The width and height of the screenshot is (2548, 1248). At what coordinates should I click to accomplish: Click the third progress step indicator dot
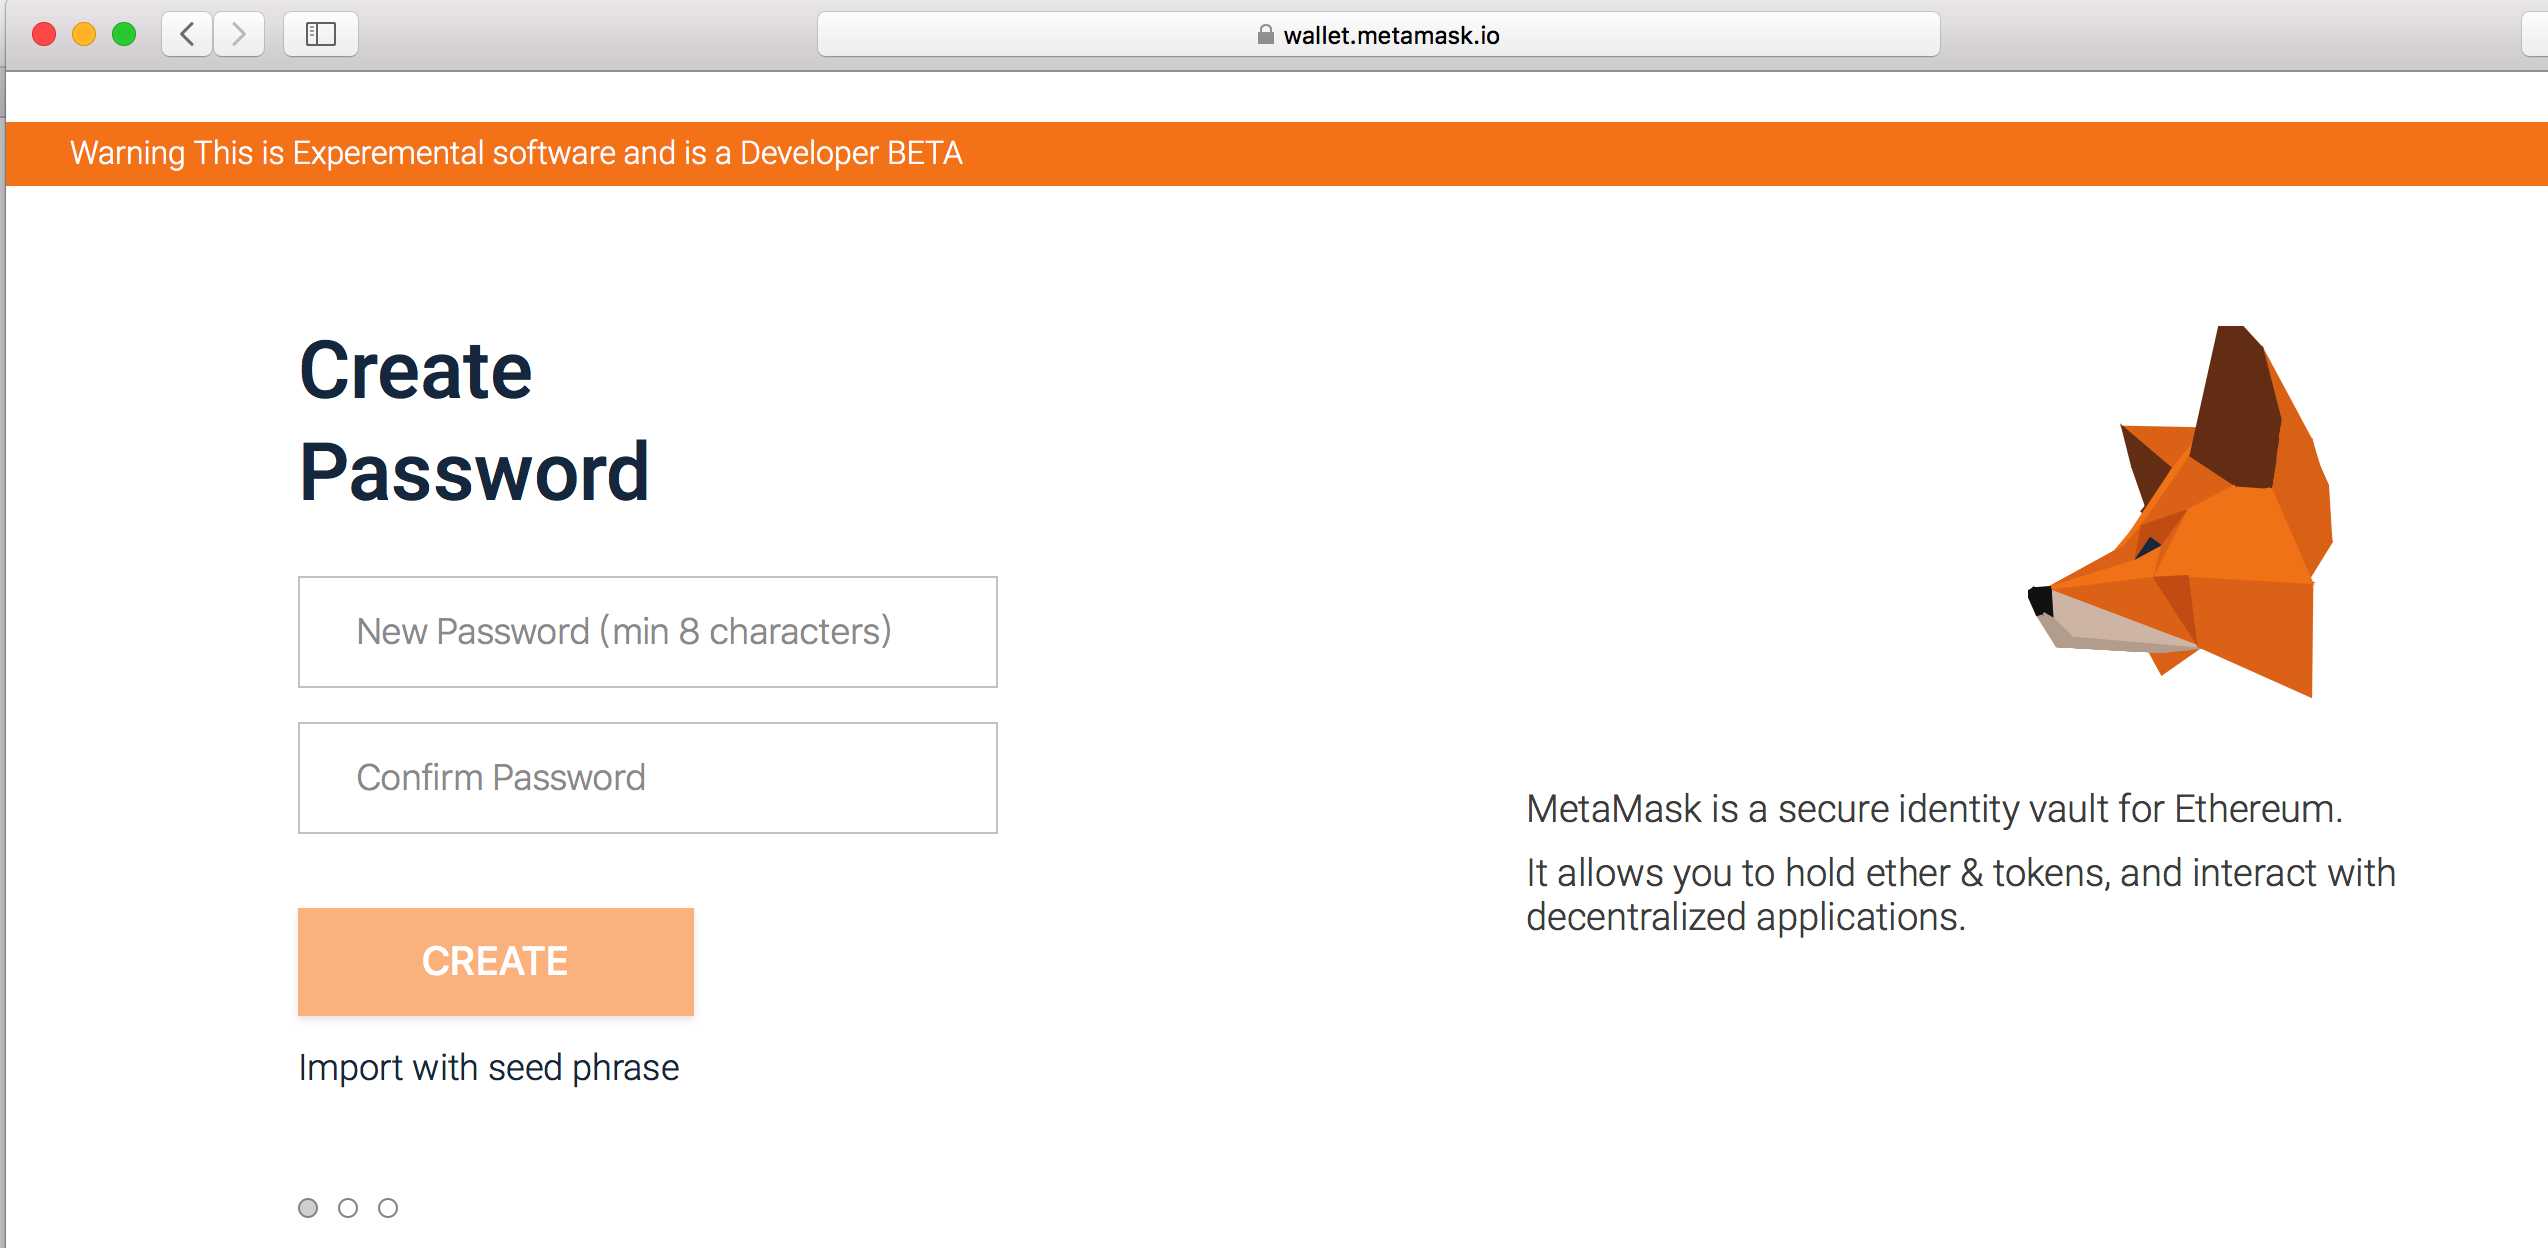388,1207
